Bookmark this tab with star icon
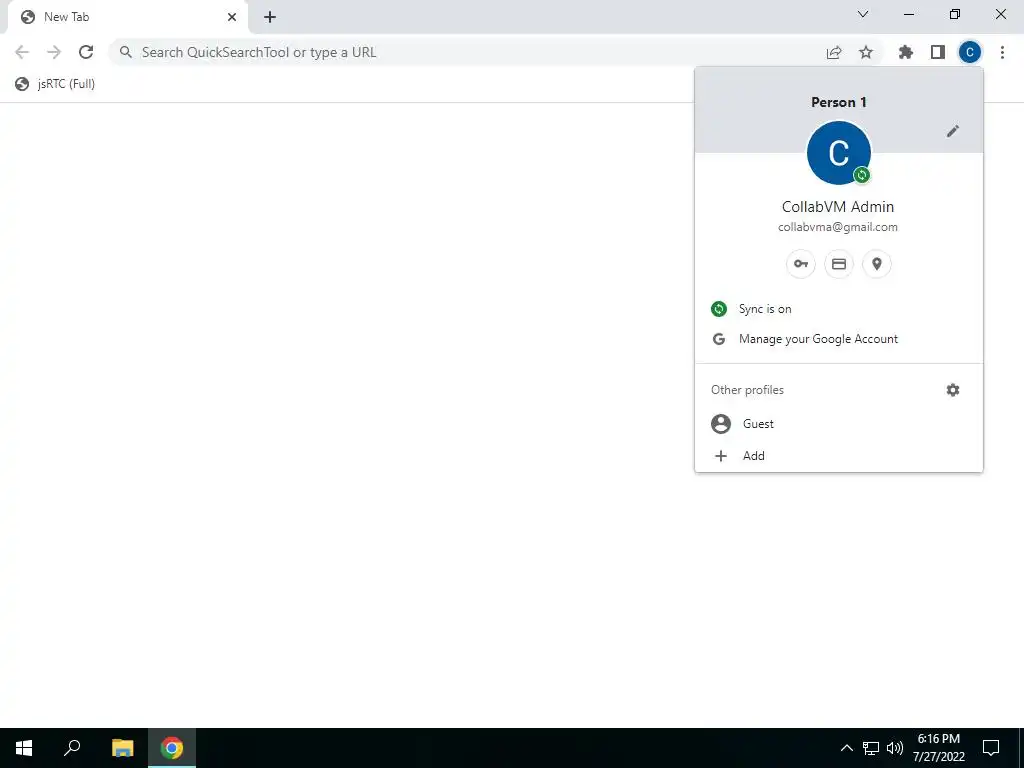1024x768 pixels. click(x=866, y=52)
